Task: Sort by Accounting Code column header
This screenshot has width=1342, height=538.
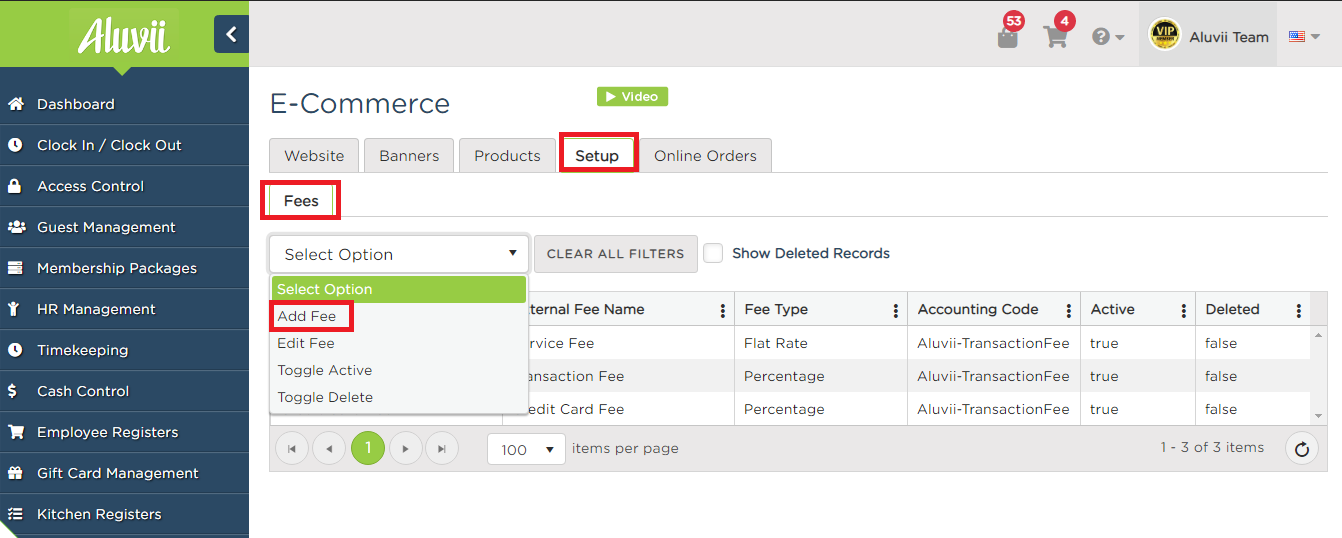Action: [x=978, y=309]
